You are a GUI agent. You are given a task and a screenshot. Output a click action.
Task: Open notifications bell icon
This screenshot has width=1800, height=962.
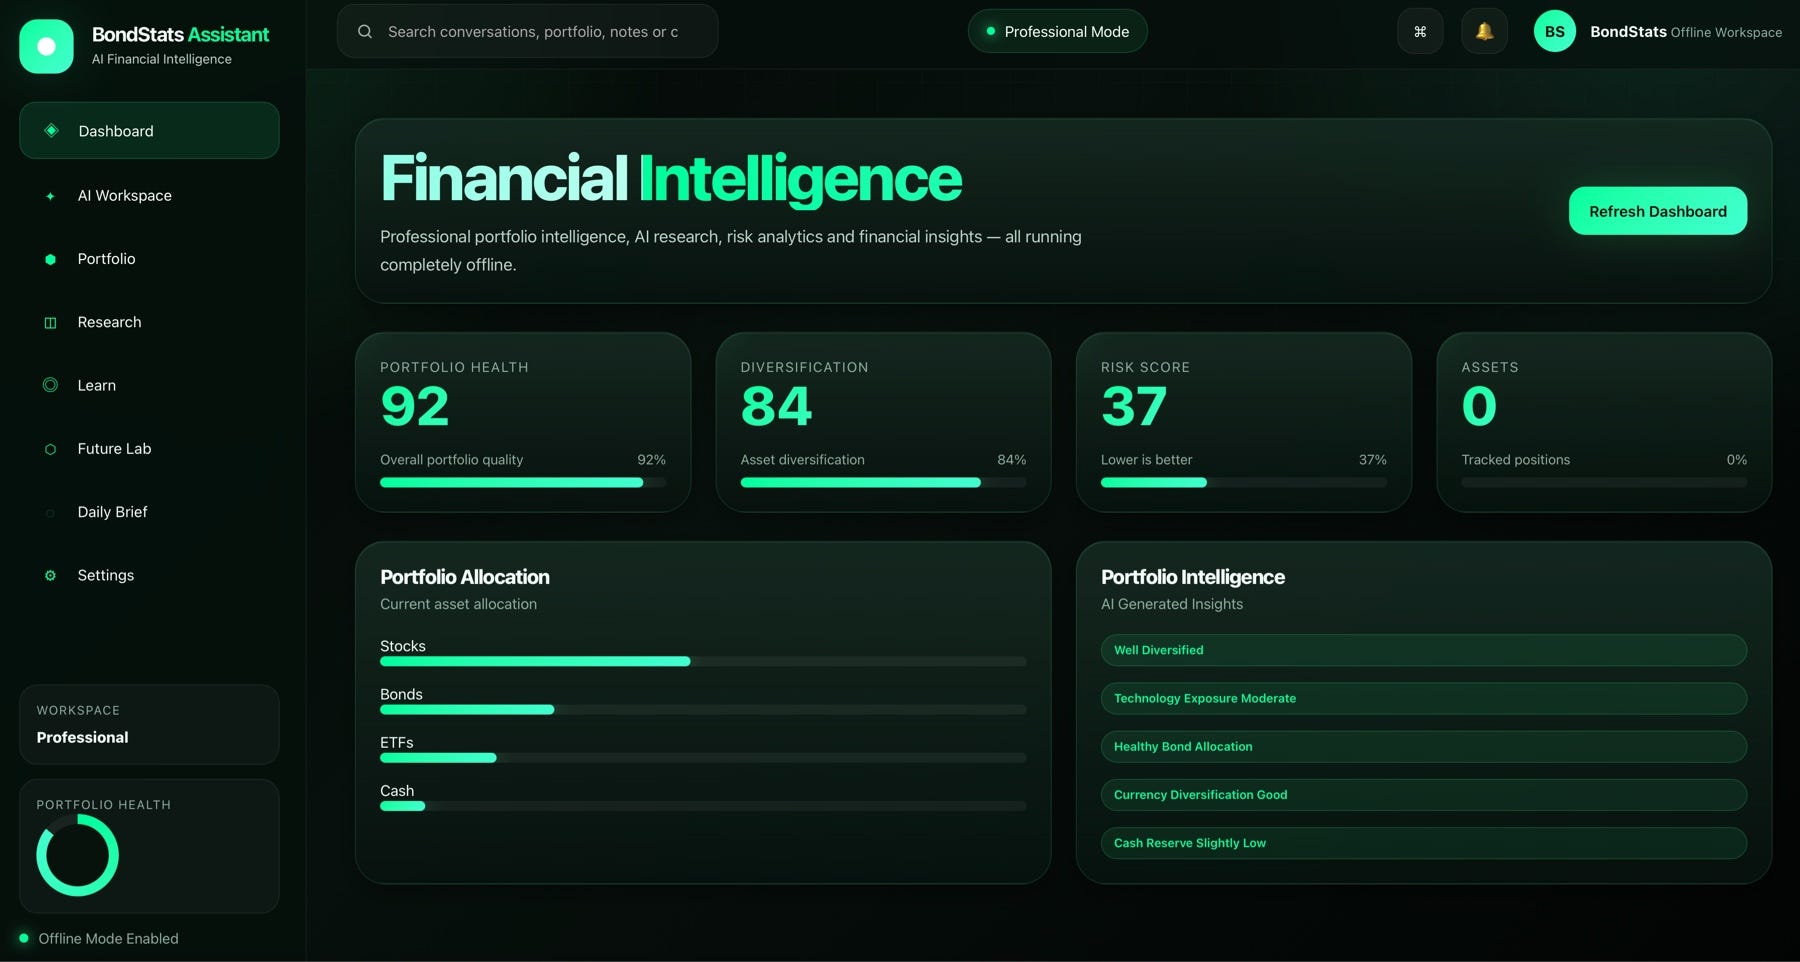tap(1484, 31)
